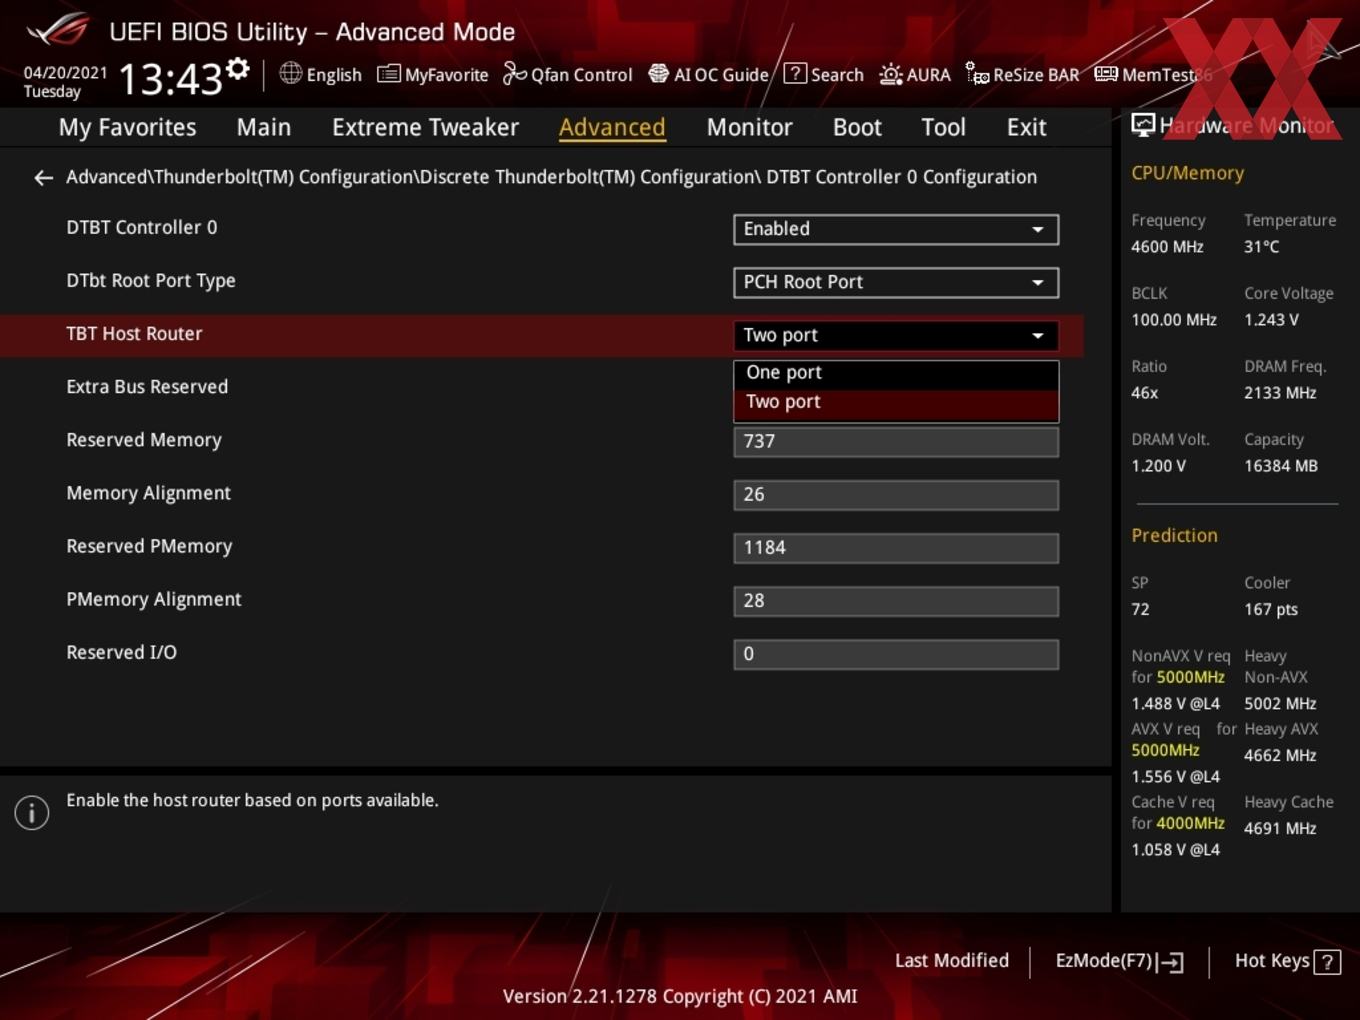Click the 04/20/2021 date text
Viewport: 1360px width, 1020px height.
point(65,73)
